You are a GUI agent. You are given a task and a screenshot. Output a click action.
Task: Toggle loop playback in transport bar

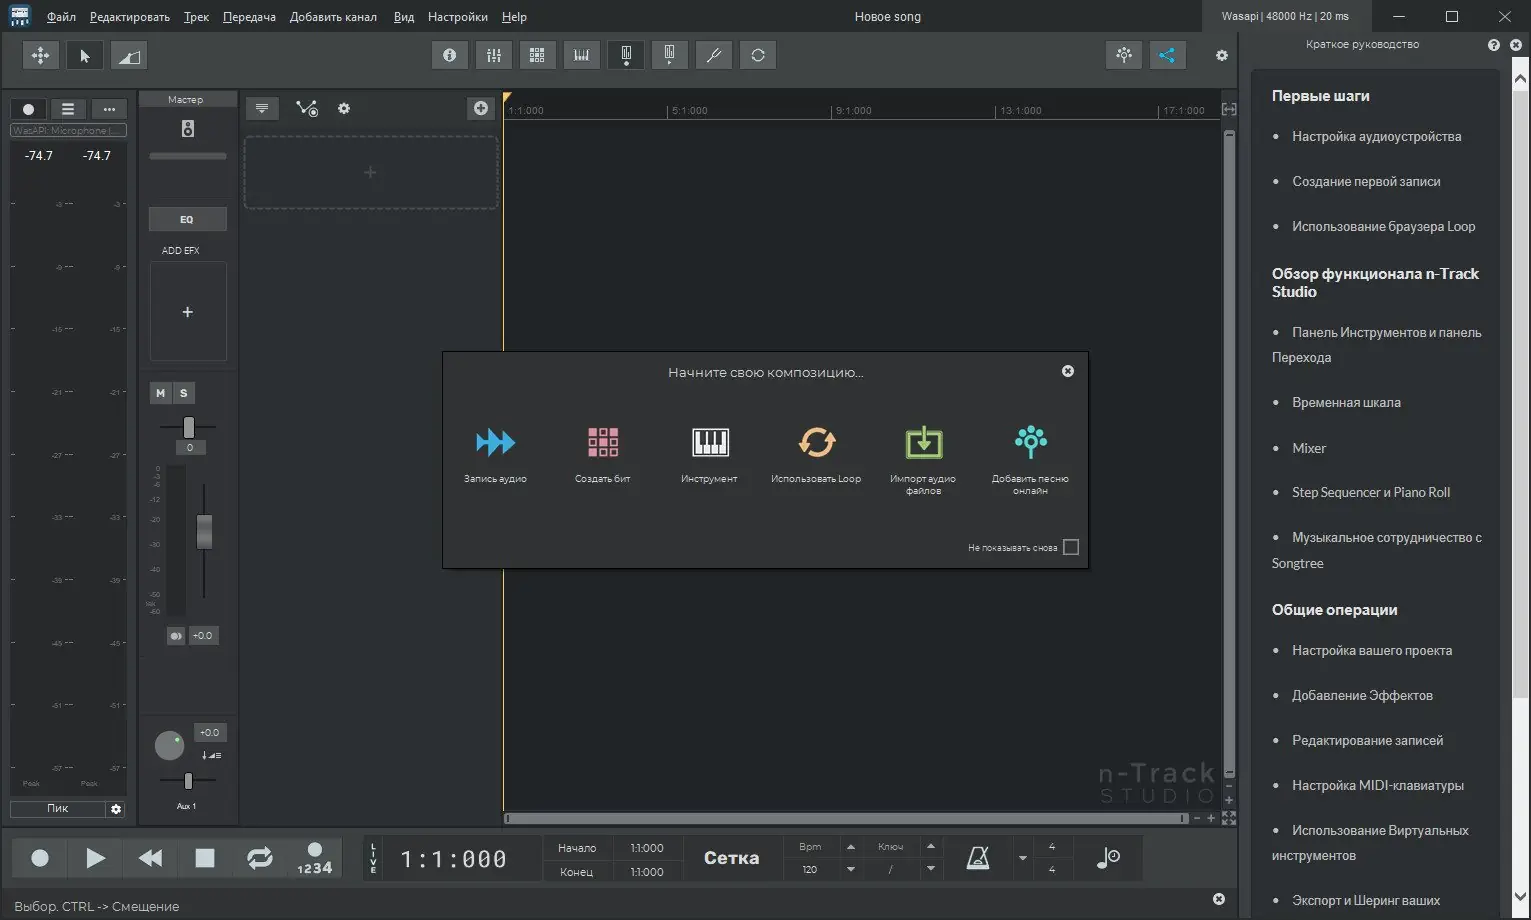tap(259, 858)
